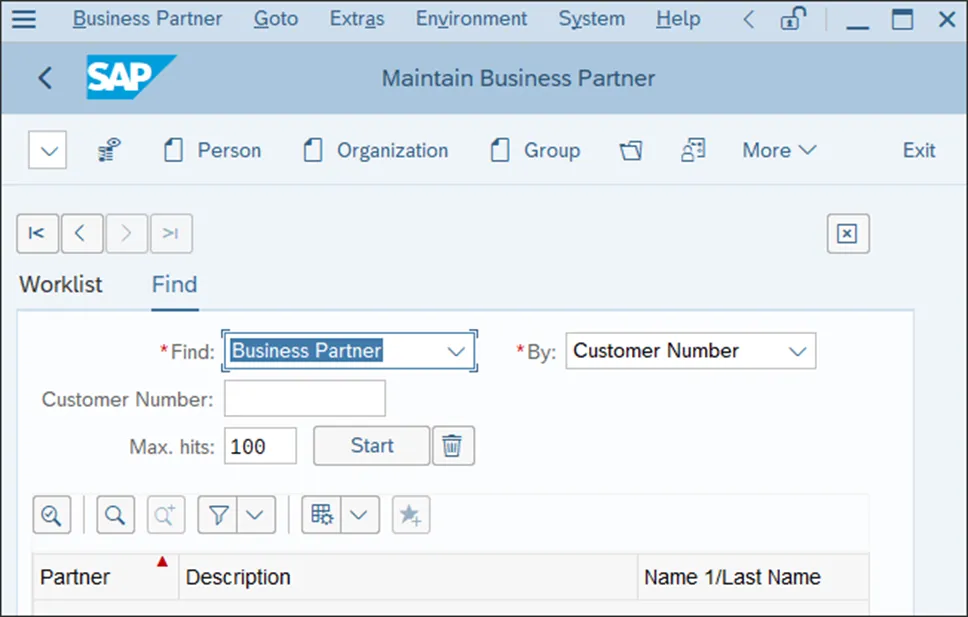Open the hamburger main menu
This screenshot has width=968, height=617.
click(23, 19)
